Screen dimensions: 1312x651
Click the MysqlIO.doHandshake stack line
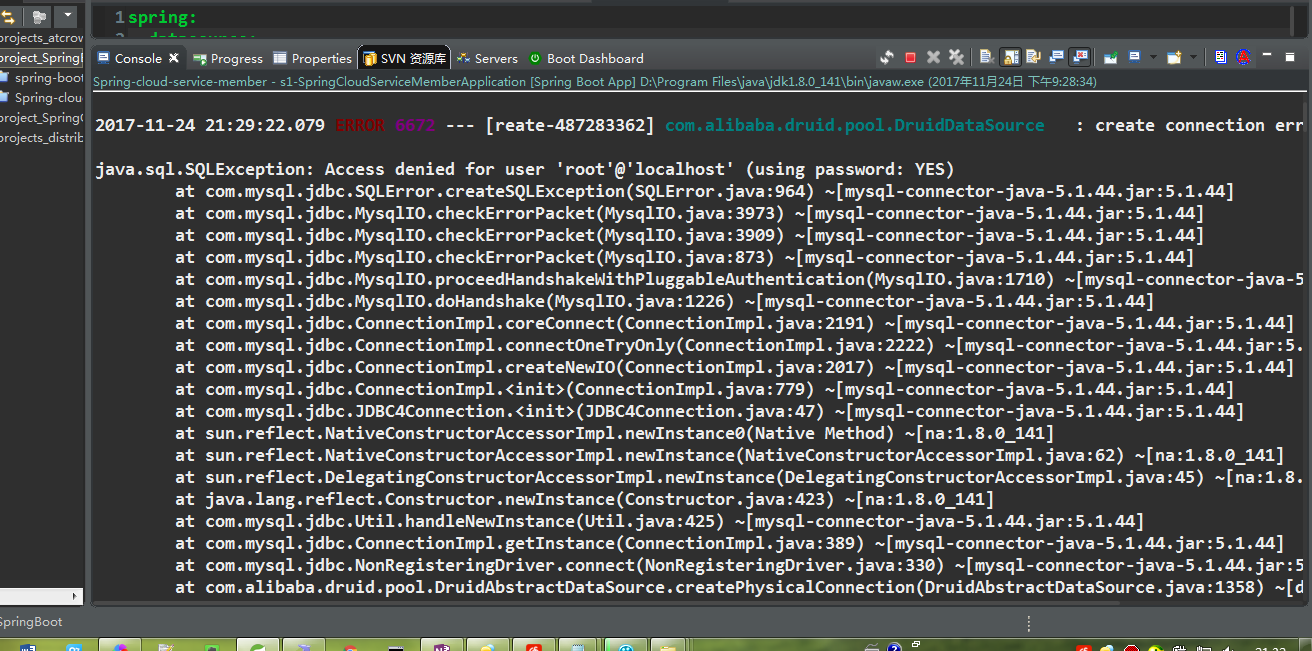point(665,301)
